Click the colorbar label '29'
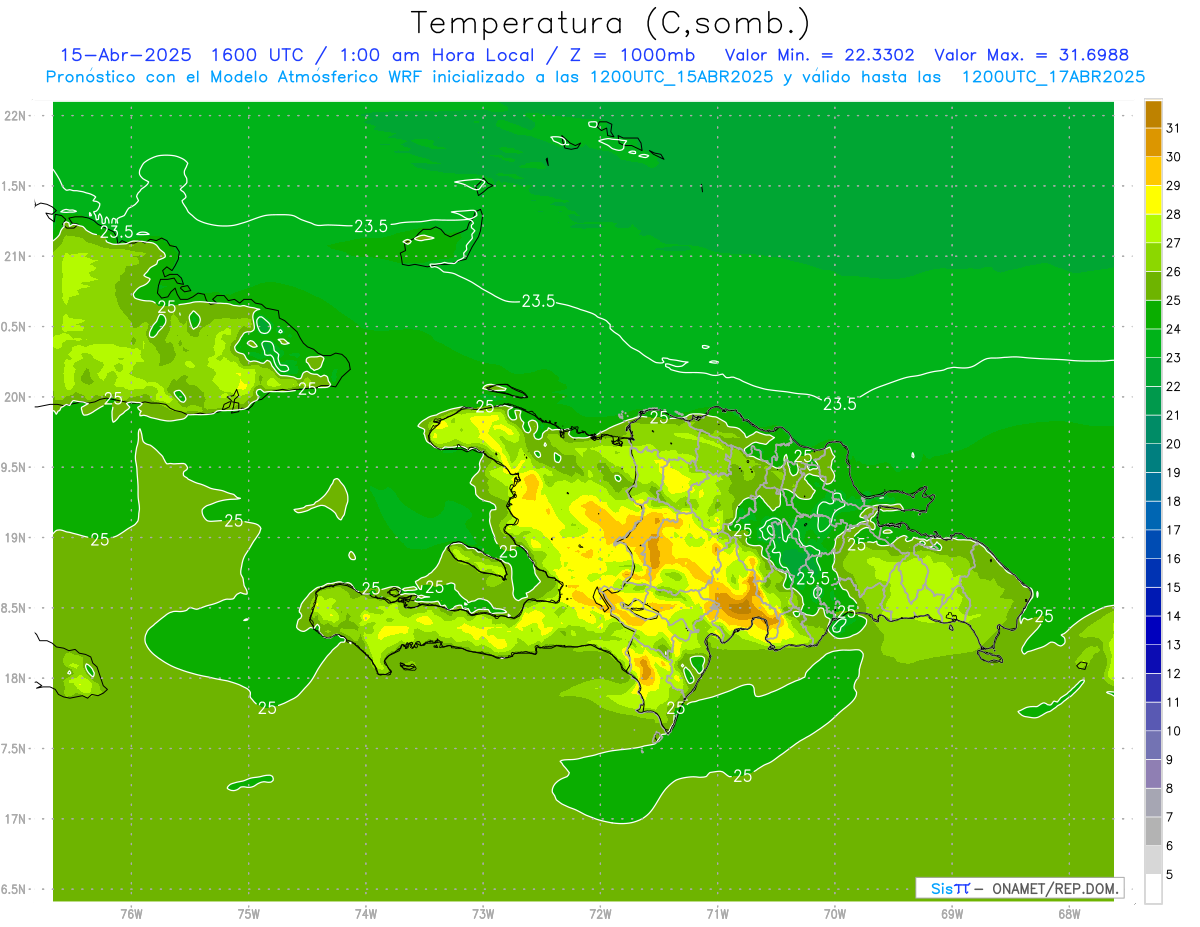 coord(1174,186)
